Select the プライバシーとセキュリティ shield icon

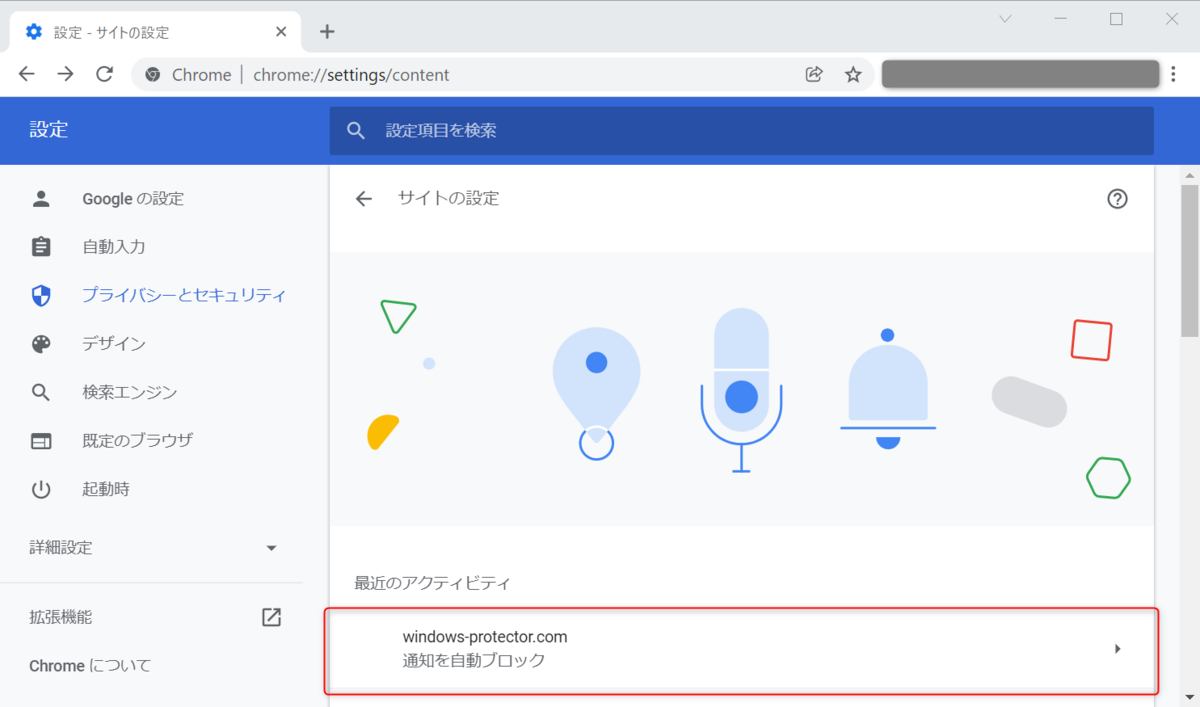(40, 295)
